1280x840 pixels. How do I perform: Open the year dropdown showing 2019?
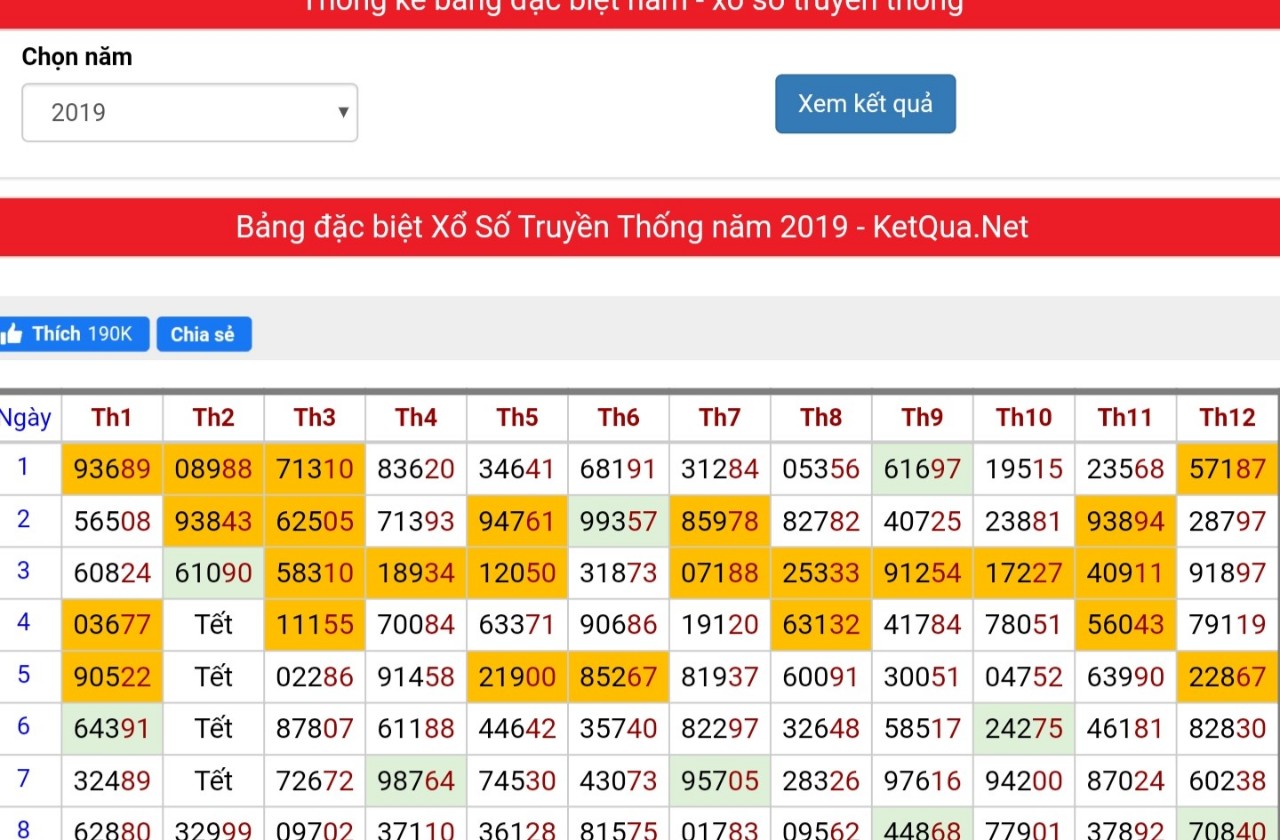[x=190, y=112]
